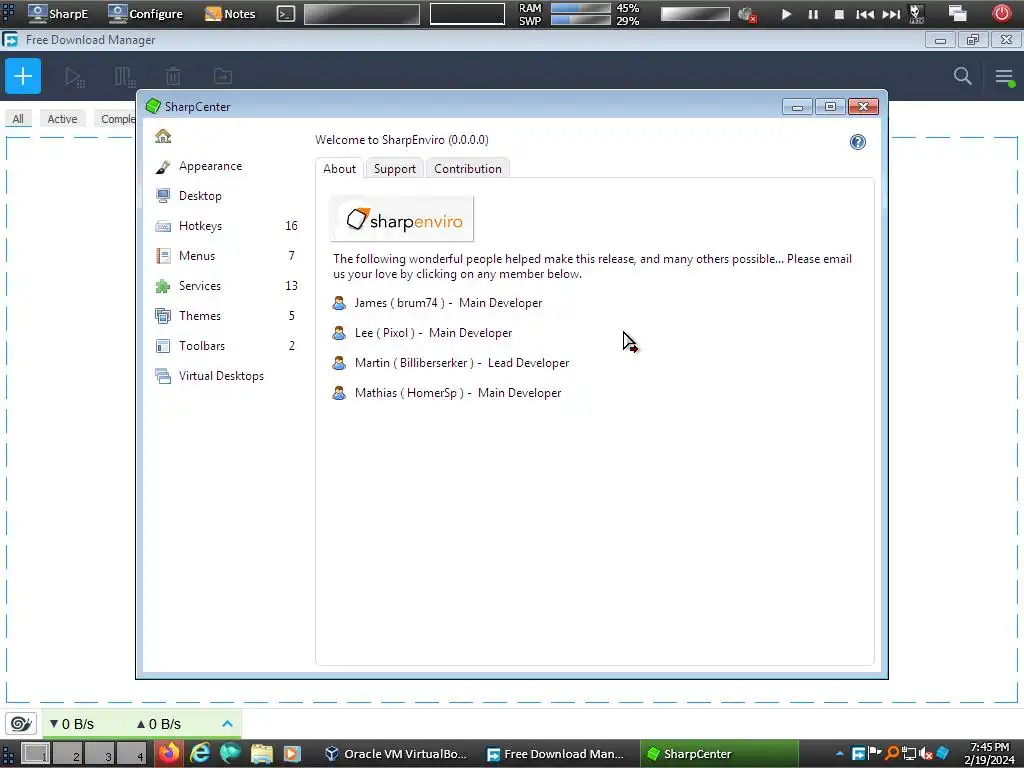Adjust the volume slider on top bar
1024x768 pixels.
pos(695,14)
